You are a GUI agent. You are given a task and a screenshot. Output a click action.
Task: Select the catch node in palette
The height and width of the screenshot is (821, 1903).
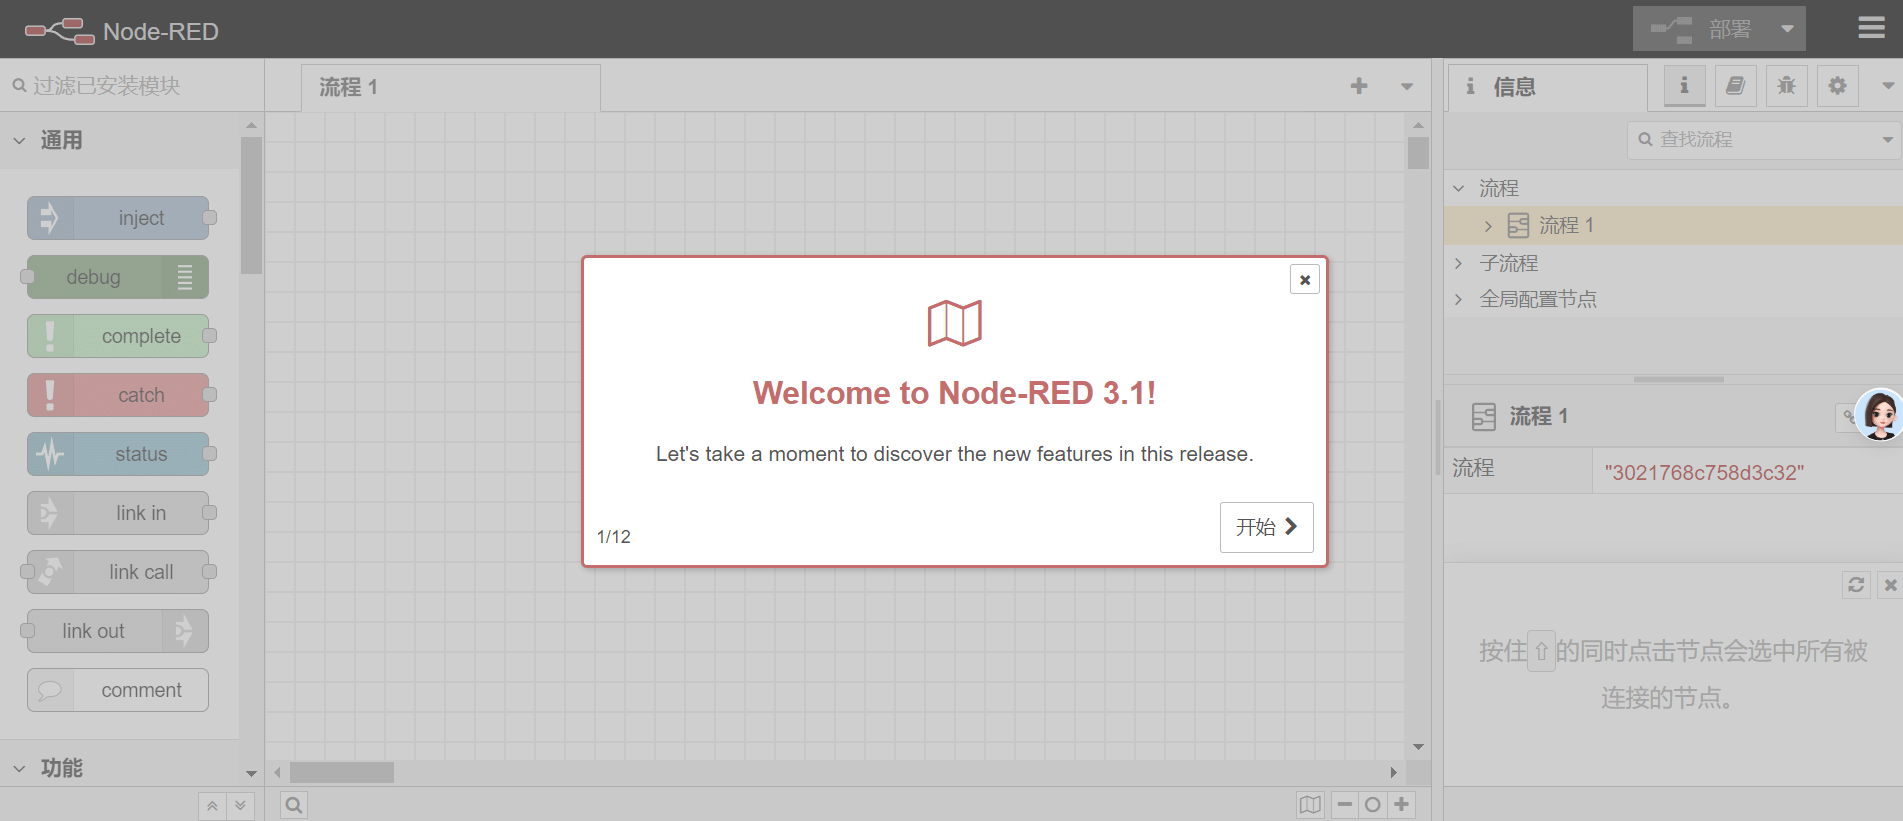[x=118, y=395]
